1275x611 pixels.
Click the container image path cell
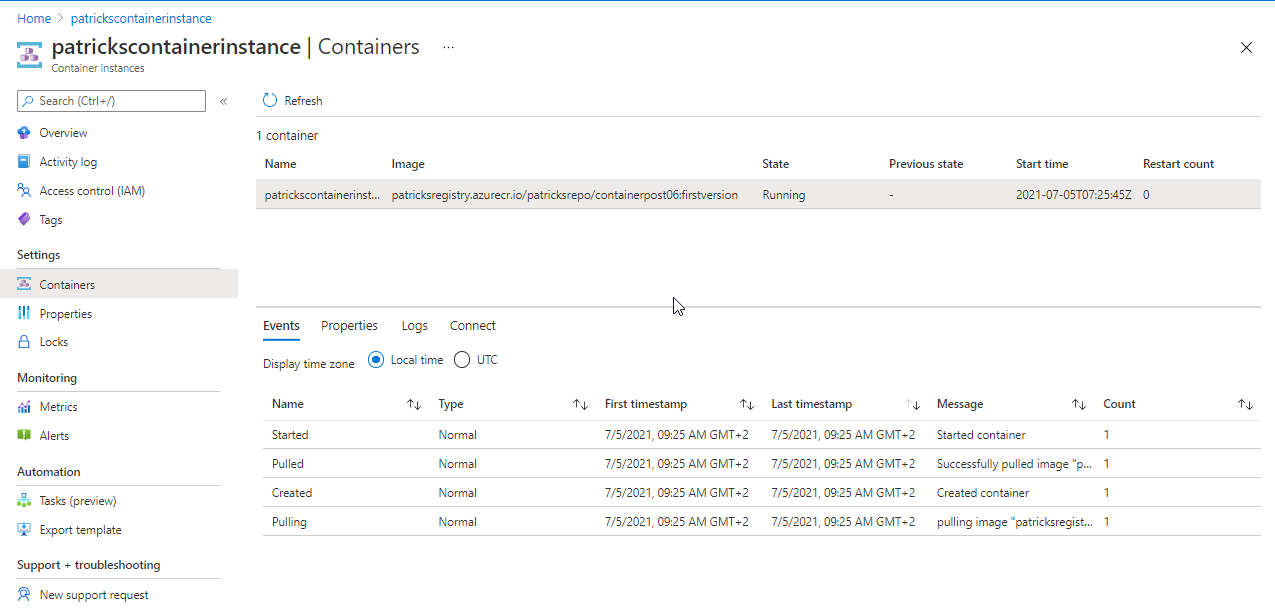pyautogui.click(x=565, y=195)
